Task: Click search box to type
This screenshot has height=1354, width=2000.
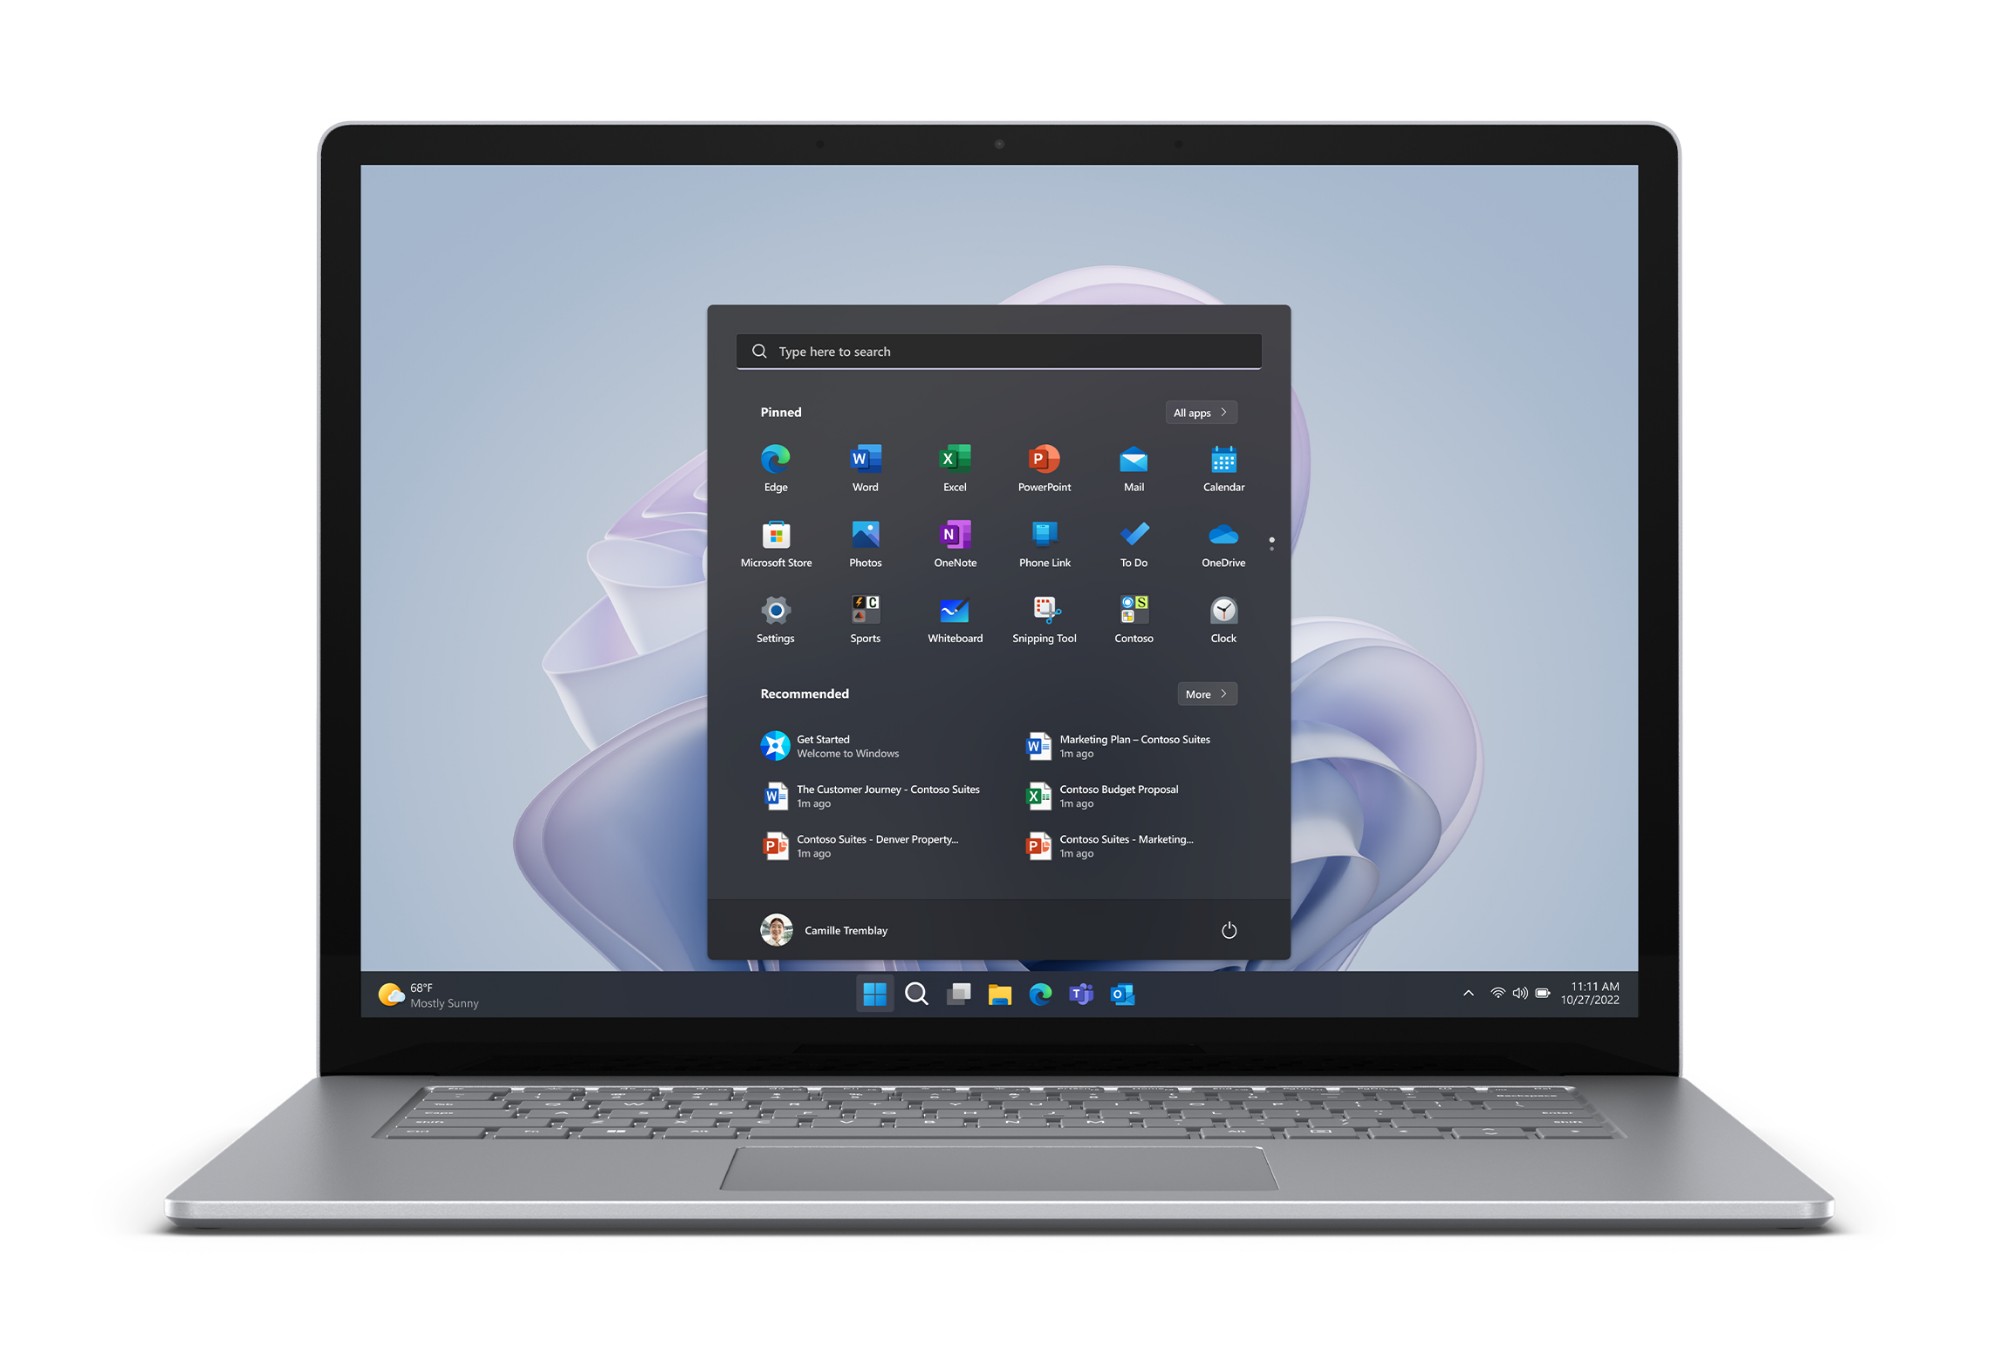Action: [x=1000, y=351]
